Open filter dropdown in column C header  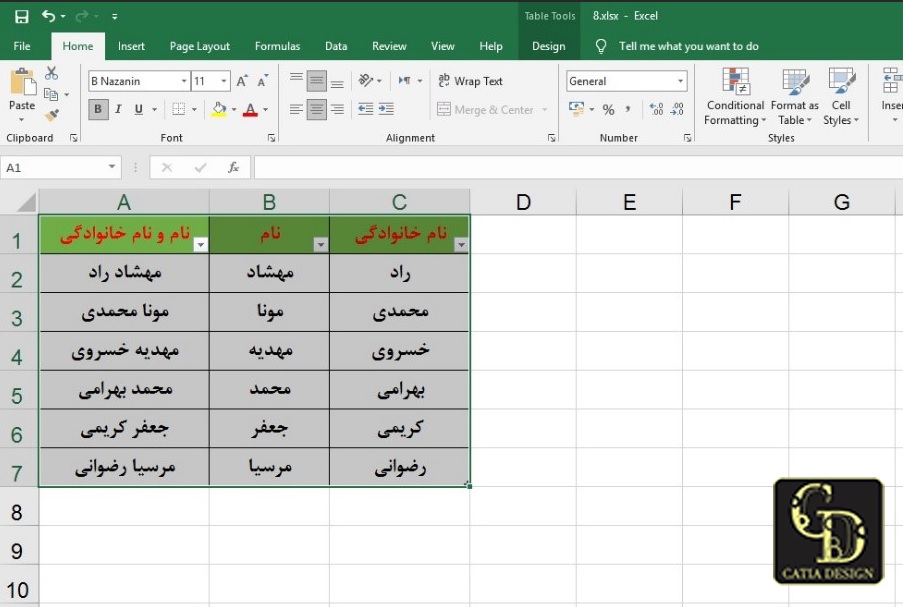coord(461,245)
